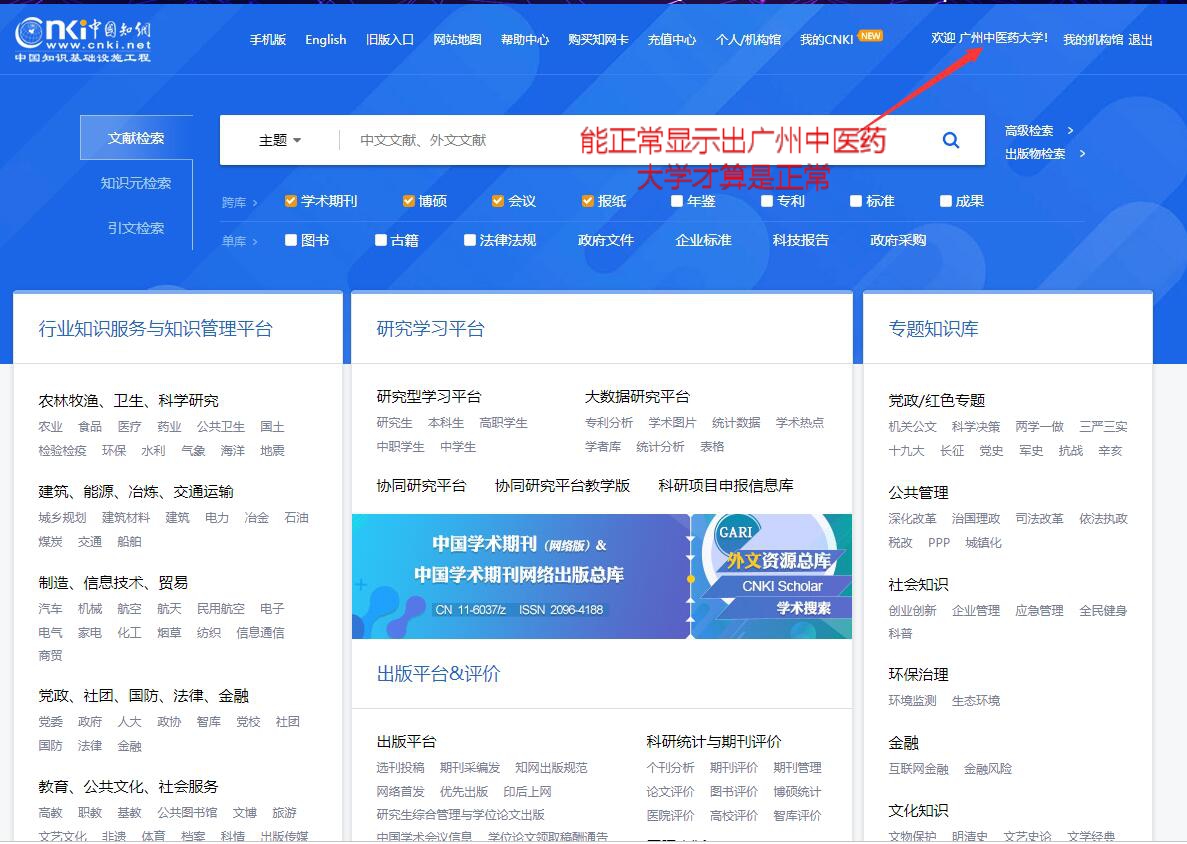Screen dimensions: 1187x844
Task: Toggle the 博硕 checkbox
Action: 409,201
